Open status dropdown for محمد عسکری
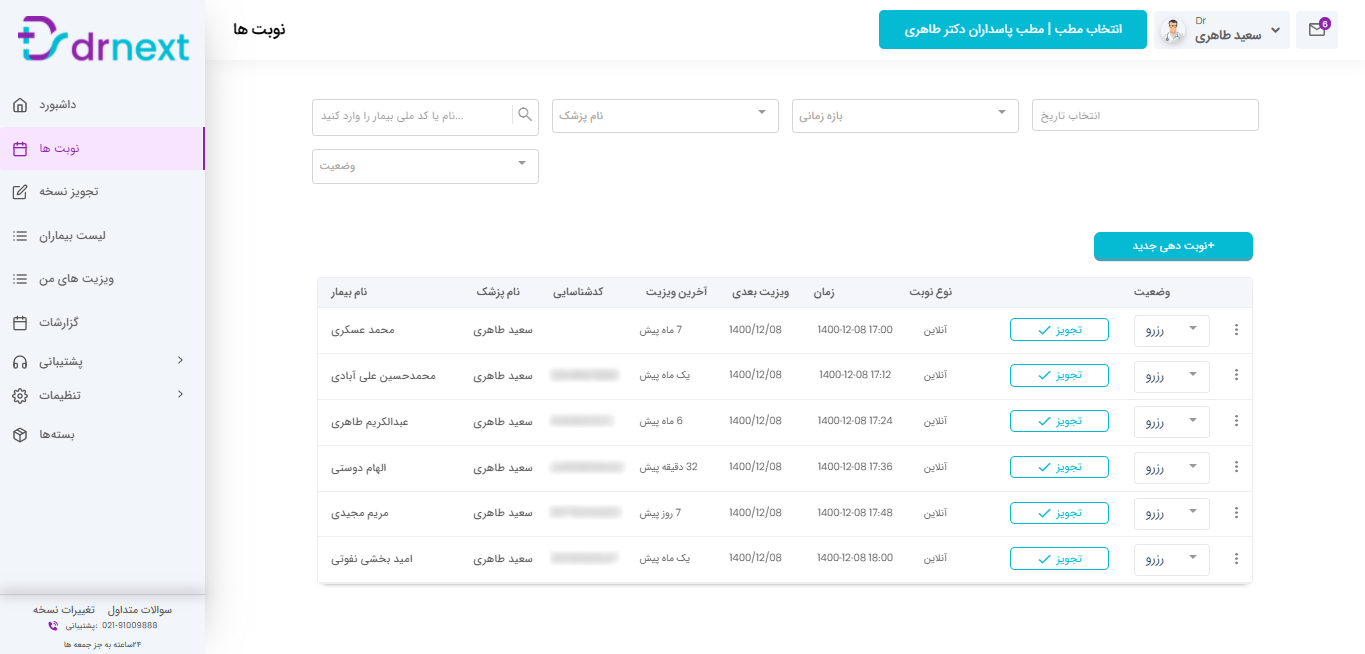This screenshot has height=654, width=1365. click(1172, 331)
